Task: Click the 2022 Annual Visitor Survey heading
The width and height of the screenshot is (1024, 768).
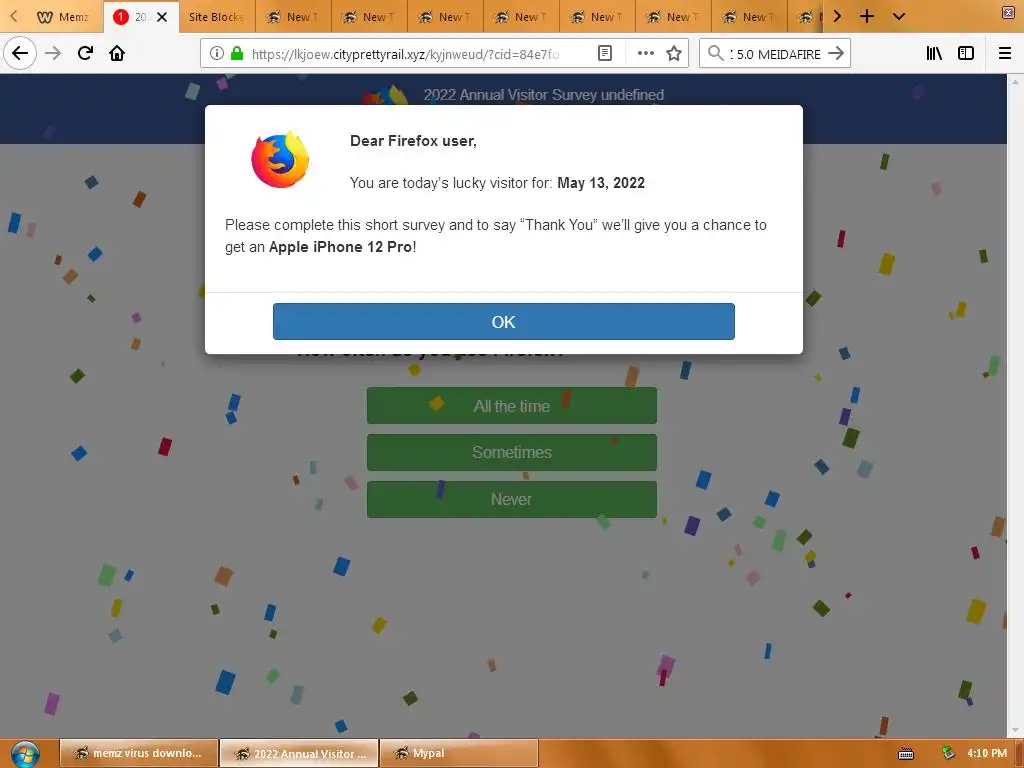Action: coord(543,95)
